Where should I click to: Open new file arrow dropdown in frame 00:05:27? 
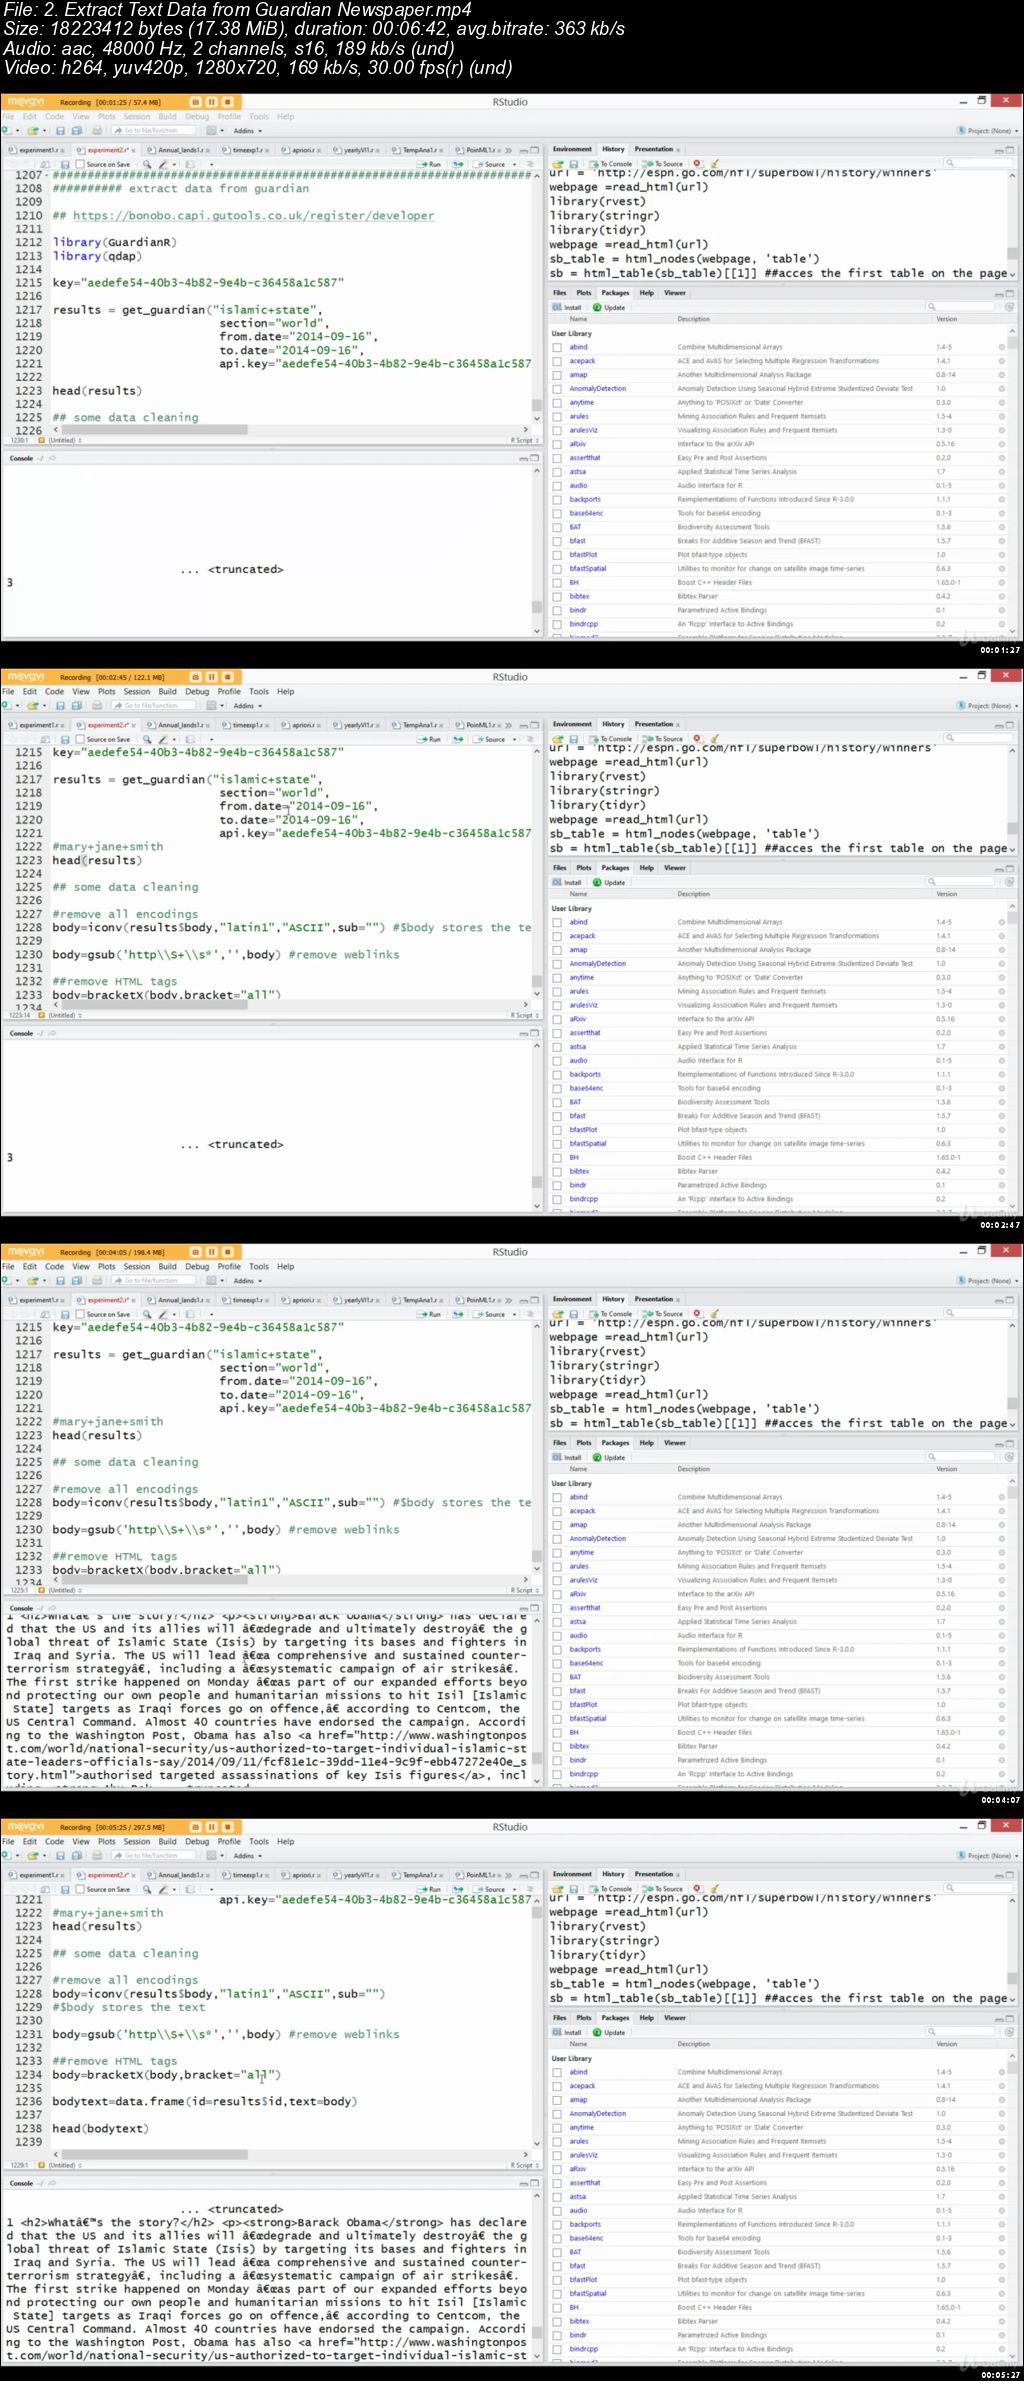pos(16,1855)
